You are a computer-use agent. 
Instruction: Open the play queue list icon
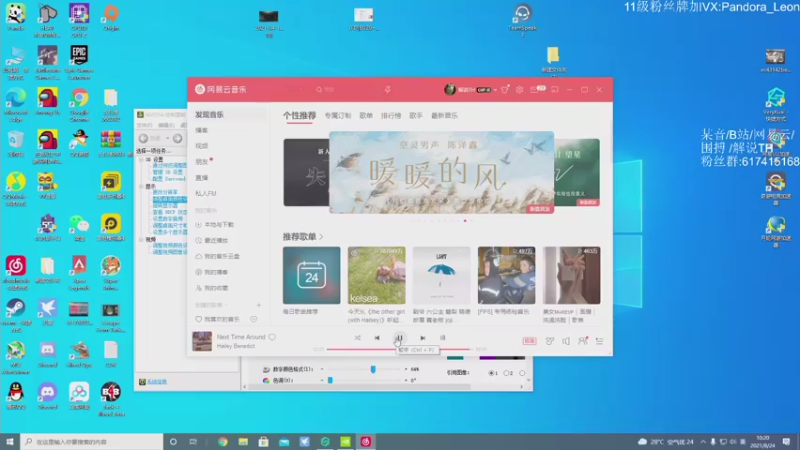tap(599, 341)
